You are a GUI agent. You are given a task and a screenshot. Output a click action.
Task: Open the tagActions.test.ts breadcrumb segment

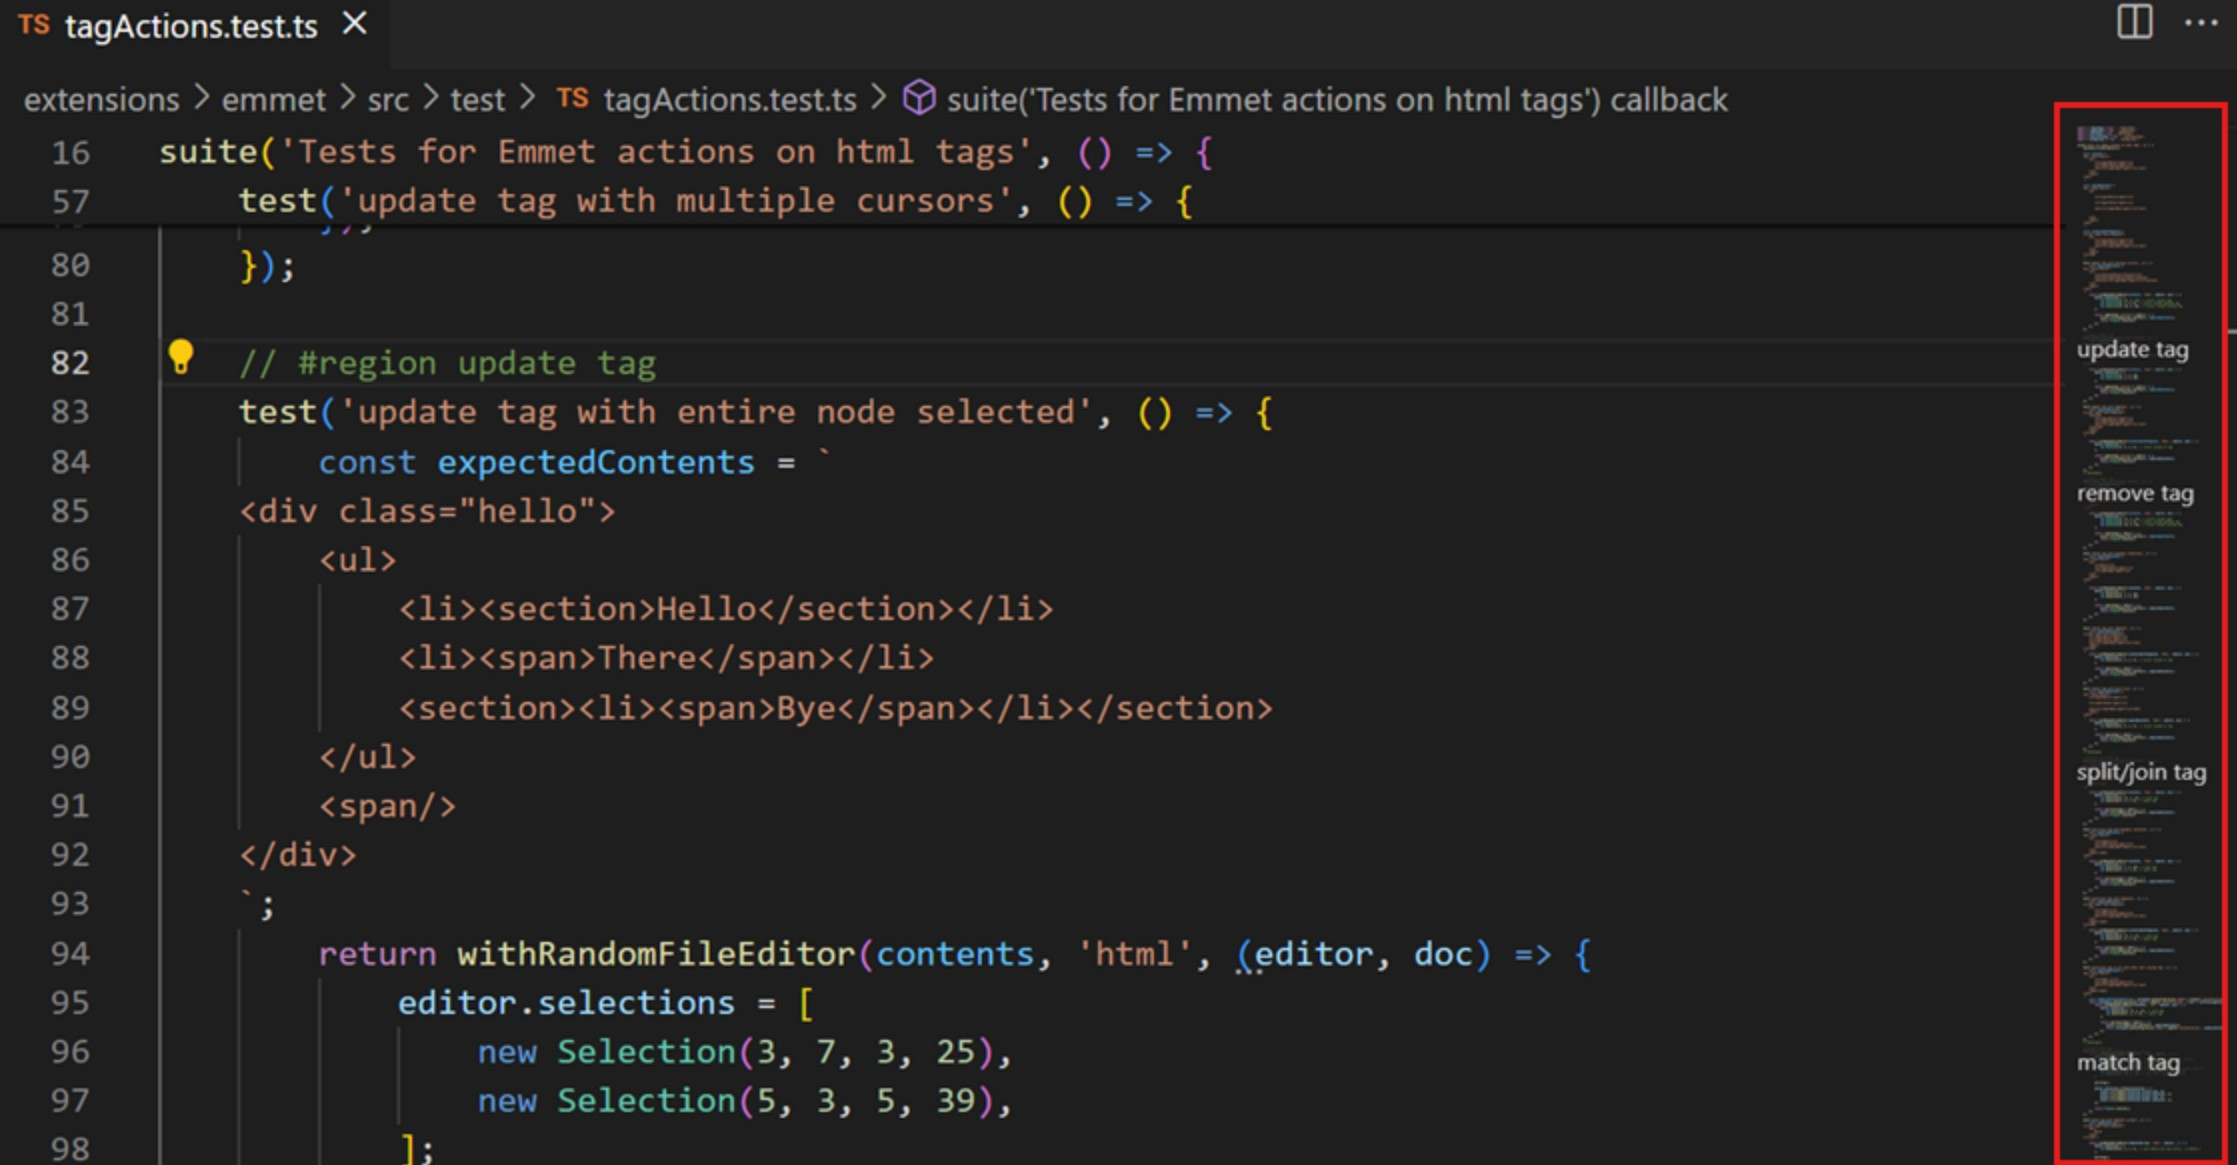pyautogui.click(x=730, y=100)
